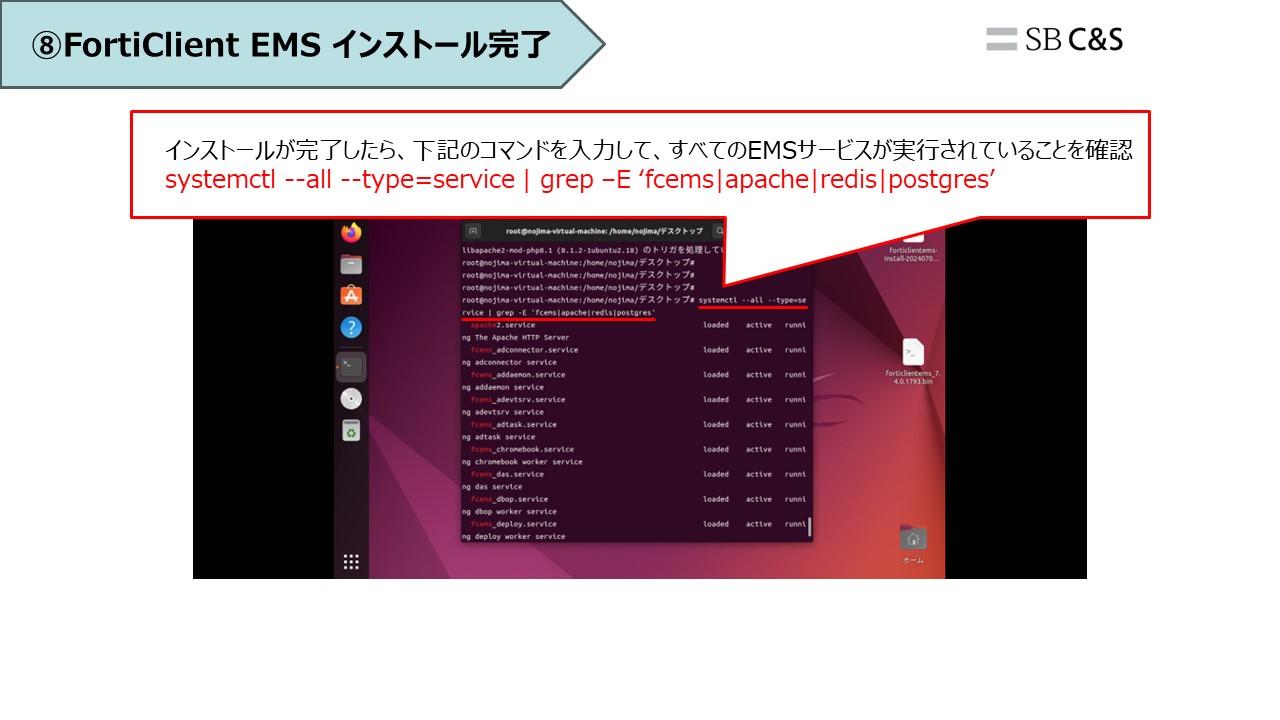Click the red systemctl command in callout
Screen dimensions: 1280x720
coord(579,181)
